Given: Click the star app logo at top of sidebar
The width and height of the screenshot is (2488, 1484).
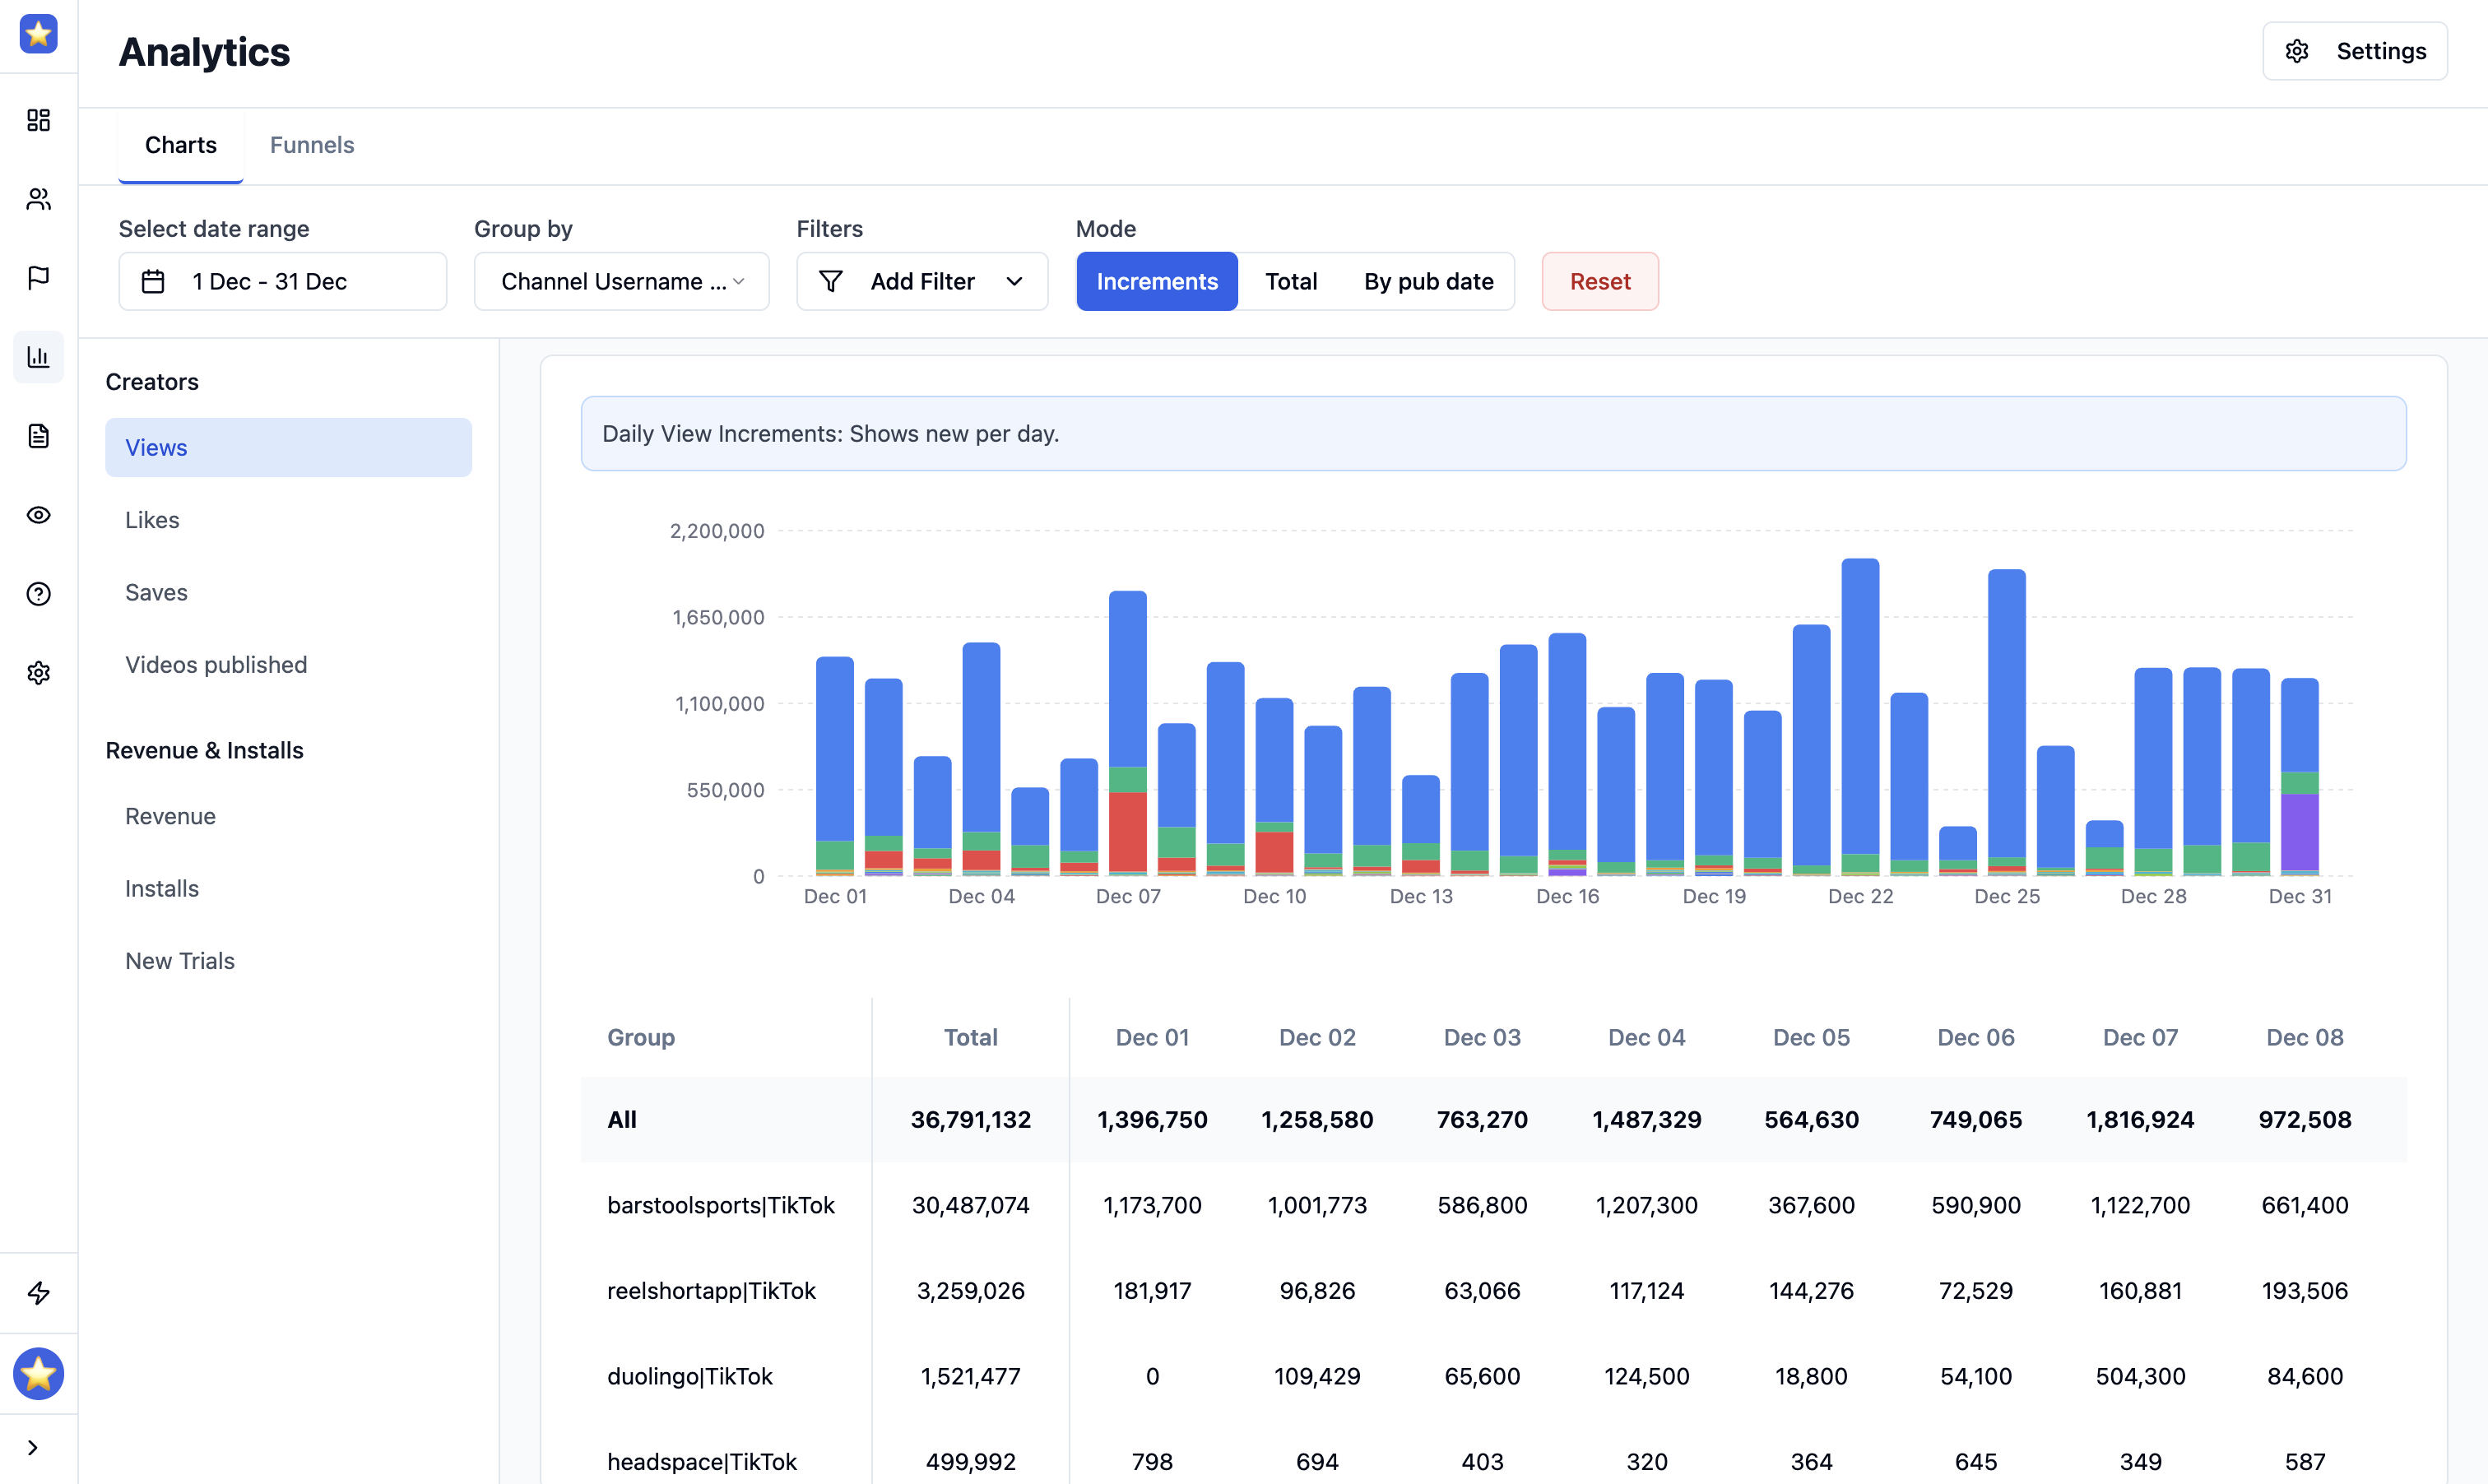Looking at the screenshot, I should [x=38, y=34].
